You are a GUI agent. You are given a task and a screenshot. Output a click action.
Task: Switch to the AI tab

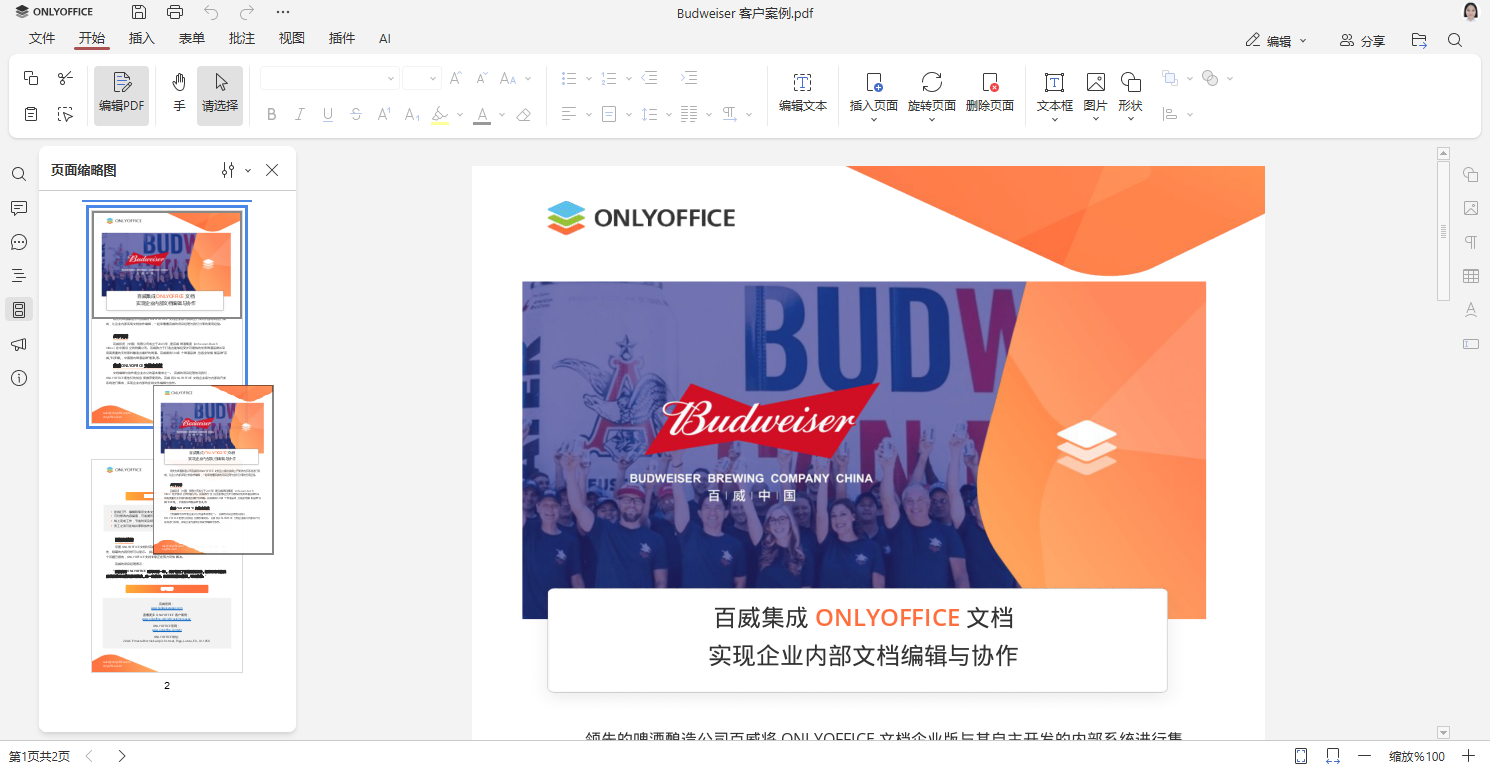385,39
